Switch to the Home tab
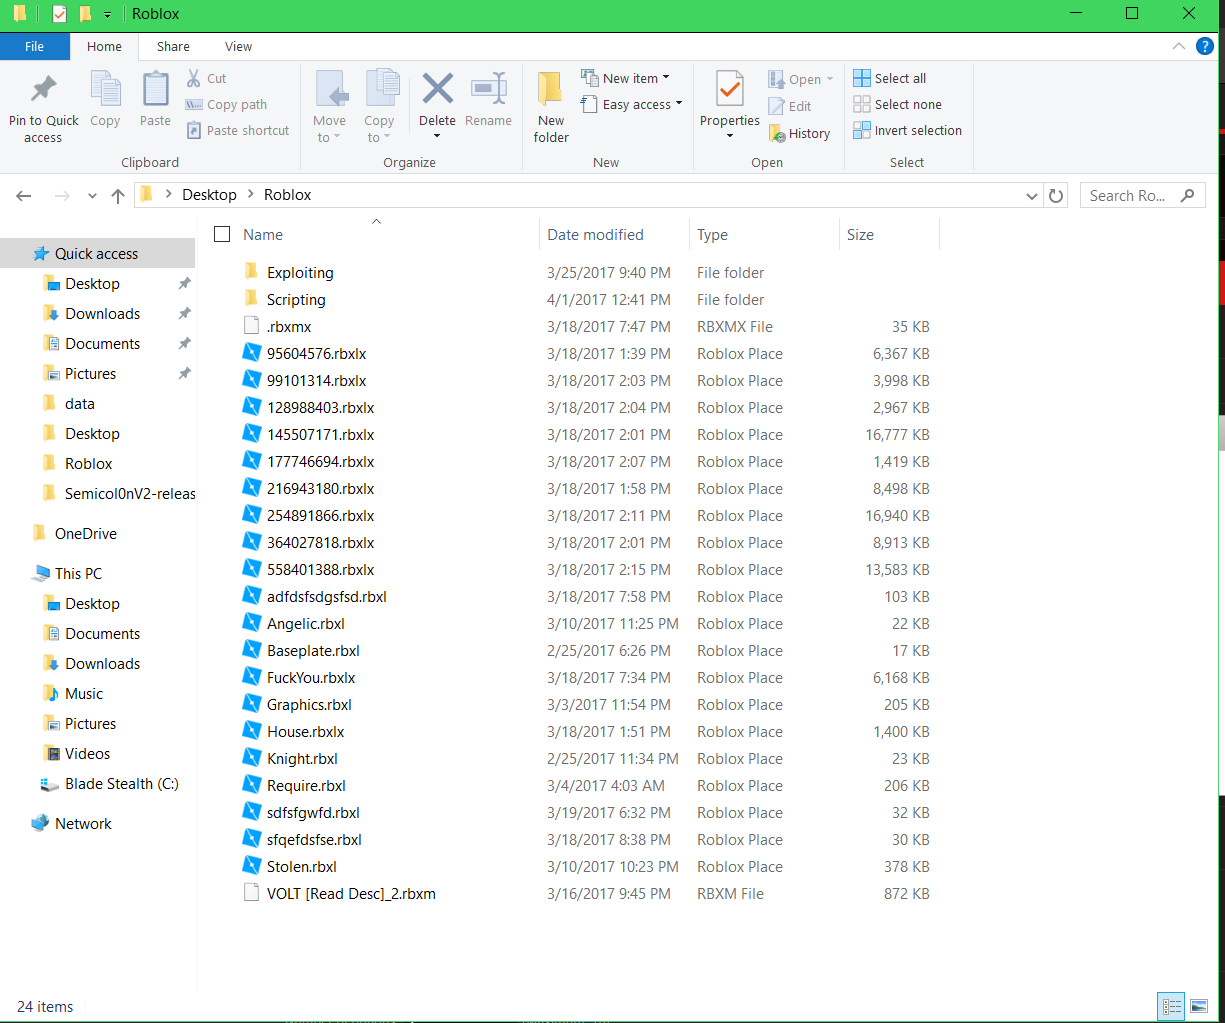This screenshot has height=1023, width=1225. [x=104, y=46]
